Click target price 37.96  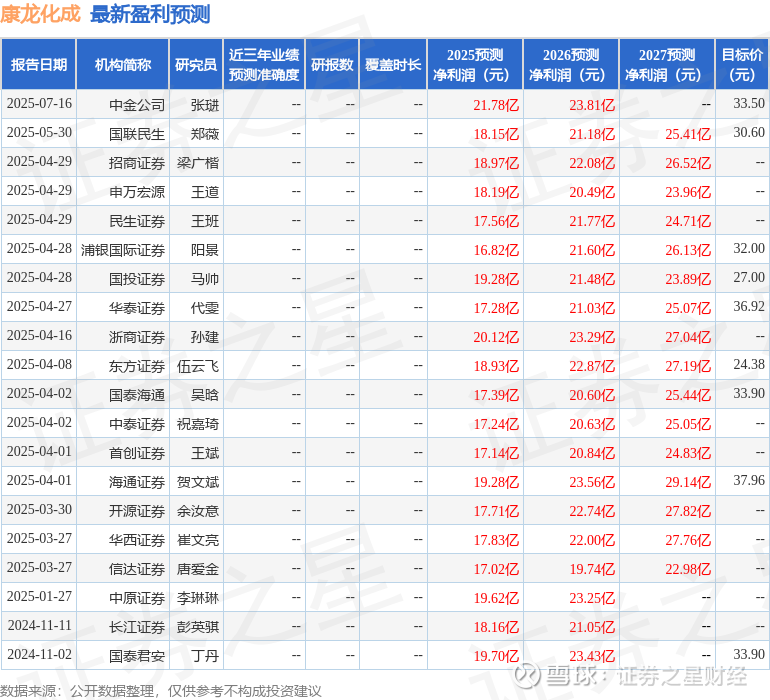(749, 480)
